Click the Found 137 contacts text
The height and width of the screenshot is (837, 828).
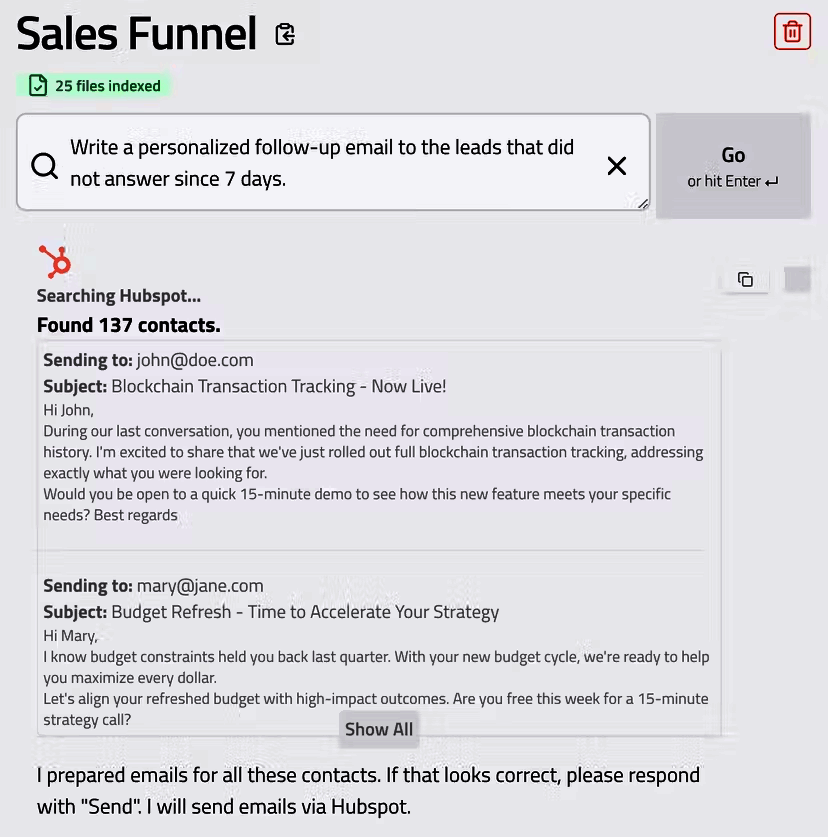point(128,325)
